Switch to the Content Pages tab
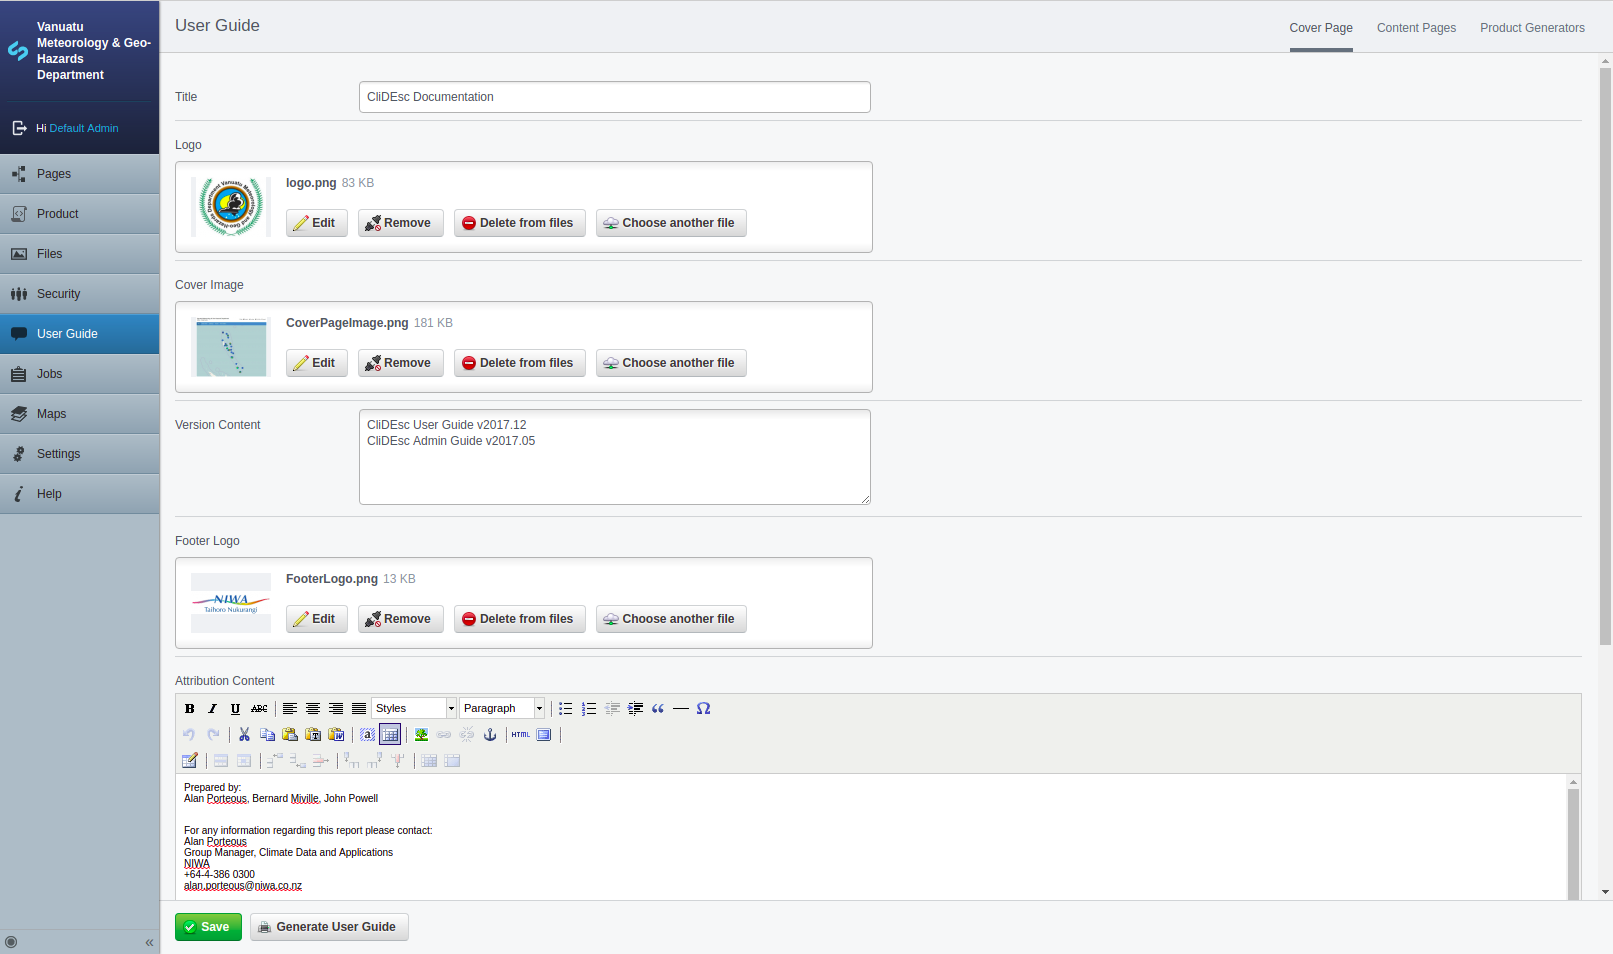This screenshot has height=954, width=1613. [1416, 28]
